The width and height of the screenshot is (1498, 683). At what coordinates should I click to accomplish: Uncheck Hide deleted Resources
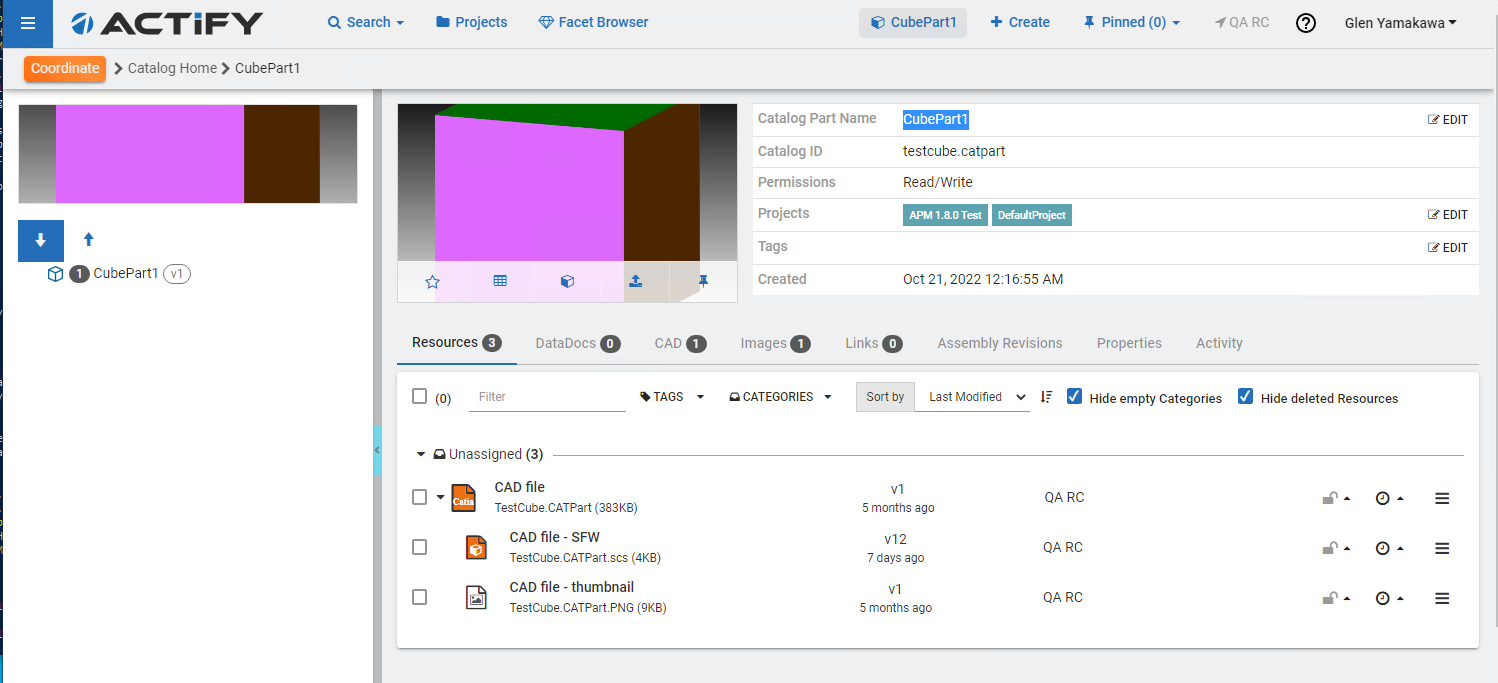1245,396
